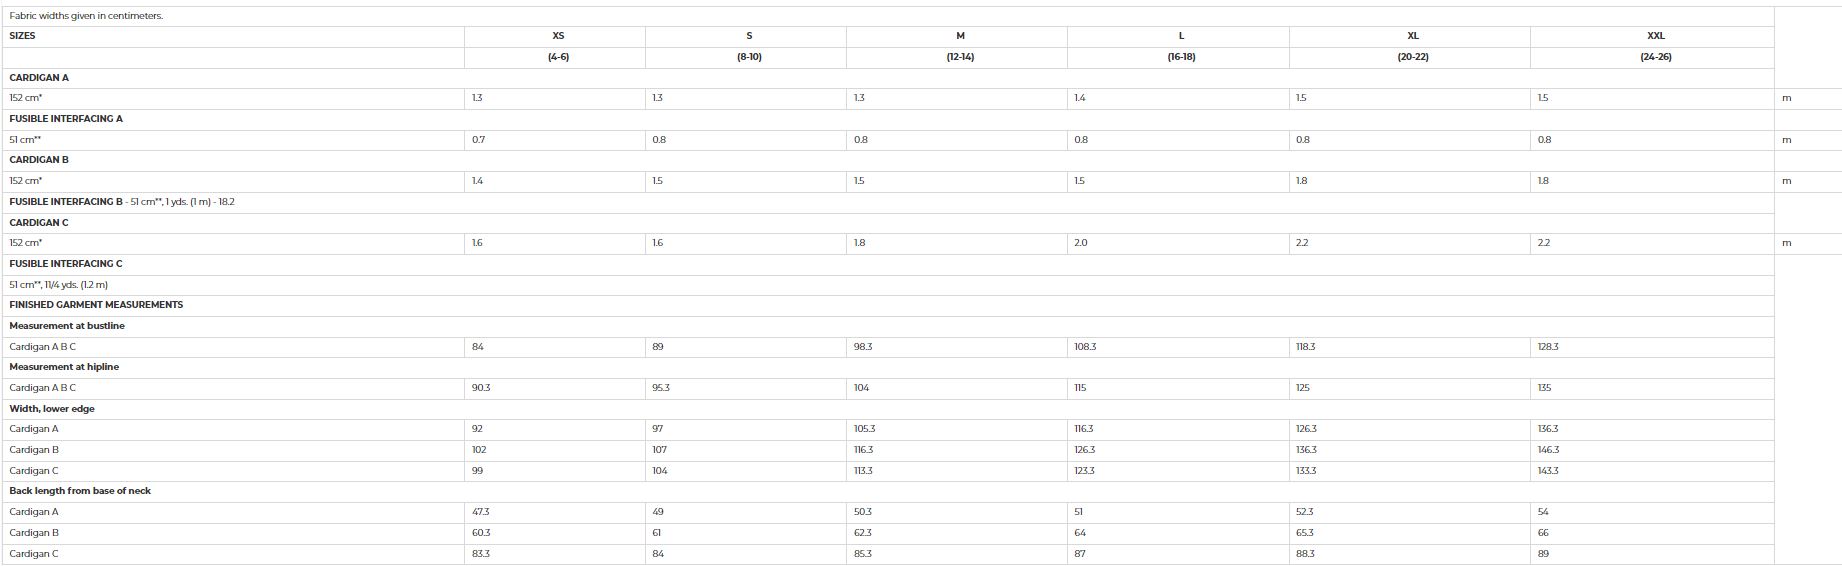Click Back length from base of neck heading
Screen dimensions: 1842x566
click(80, 491)
